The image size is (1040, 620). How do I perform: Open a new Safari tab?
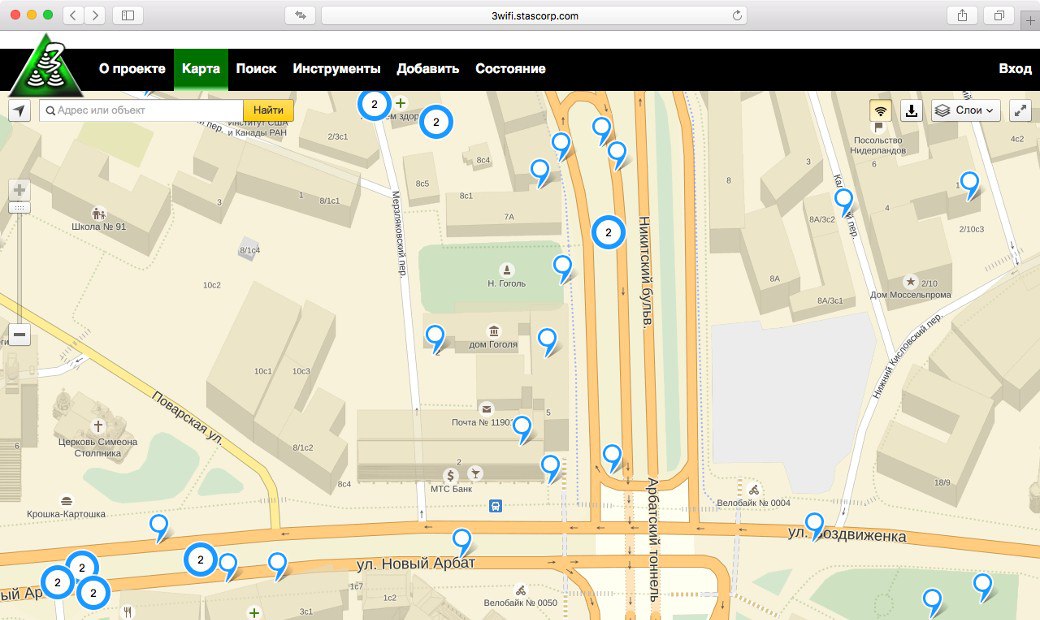tap(1030, 21)
